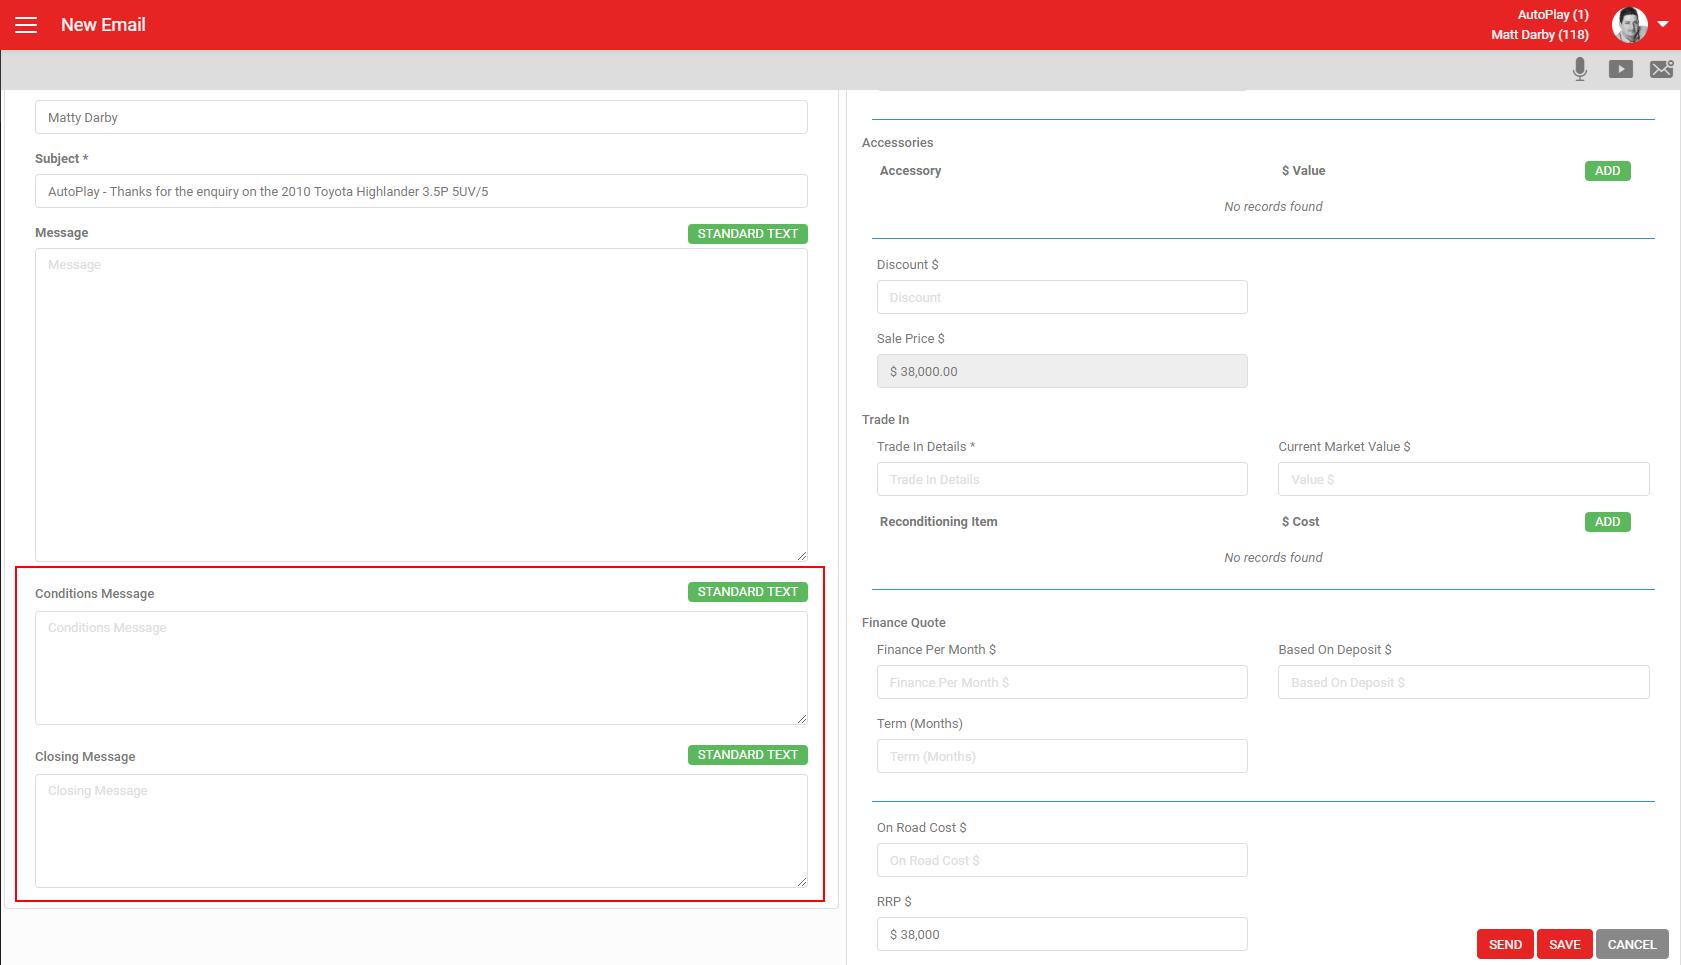
Task: Focus the Discount input field
Action: pos(1062,297)
